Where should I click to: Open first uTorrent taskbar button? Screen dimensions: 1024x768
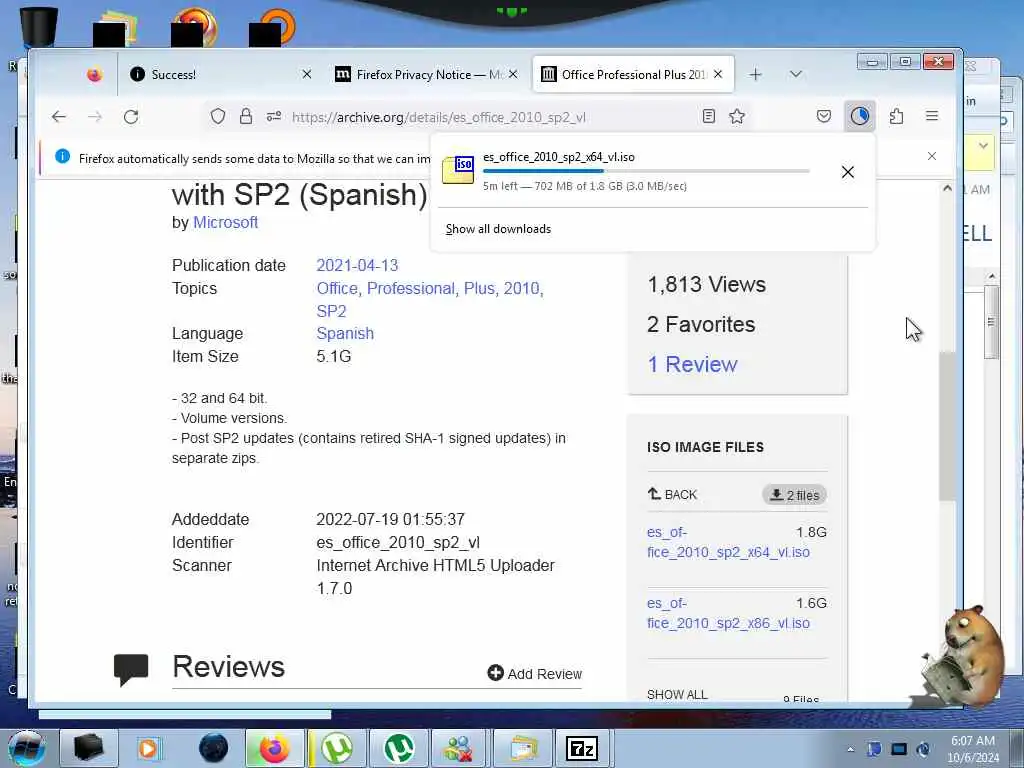click(336, 748)
